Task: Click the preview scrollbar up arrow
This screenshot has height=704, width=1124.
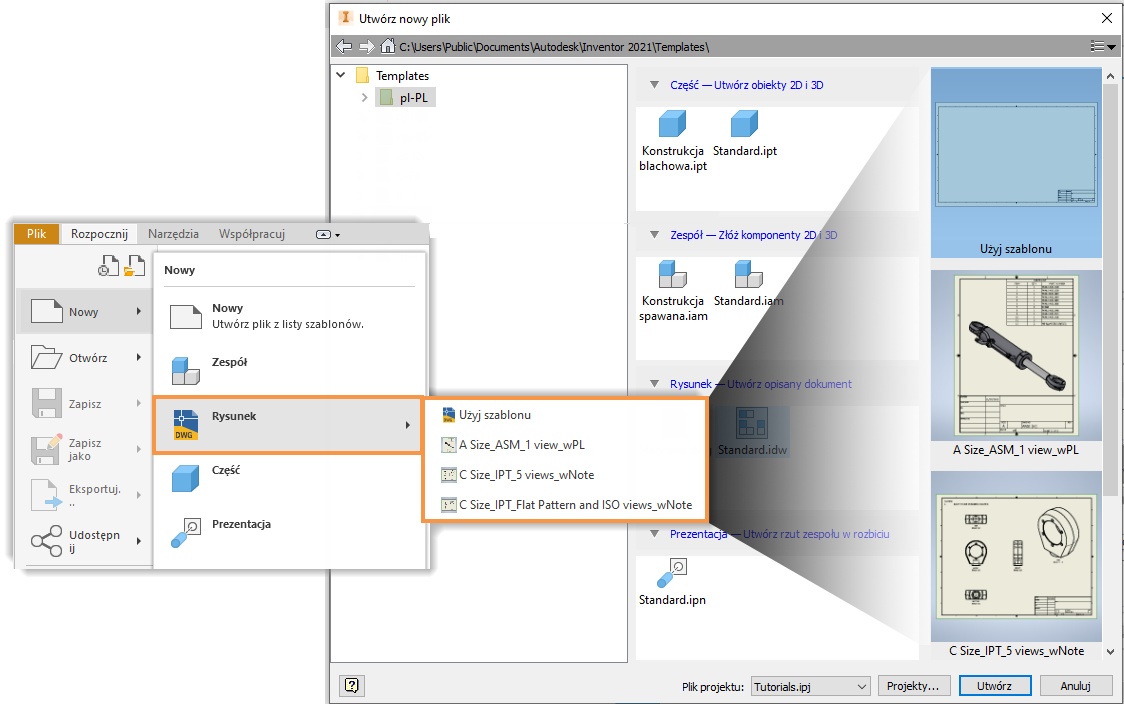Action: click(x=1110, y=75)
